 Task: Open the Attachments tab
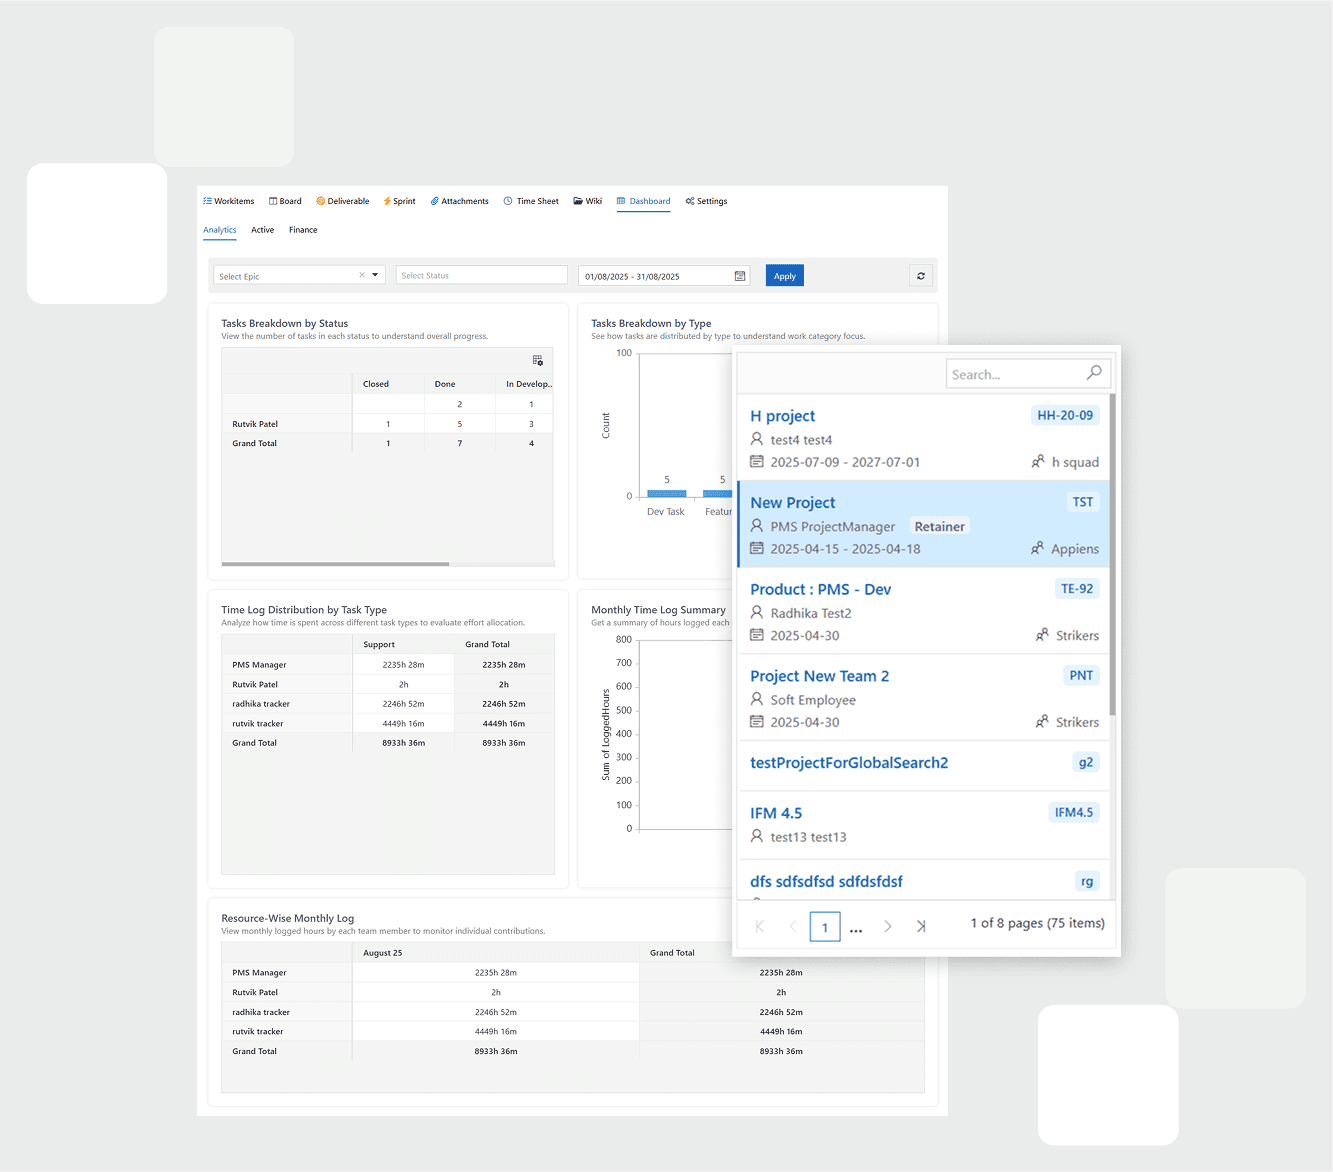[x=460, y=201]
